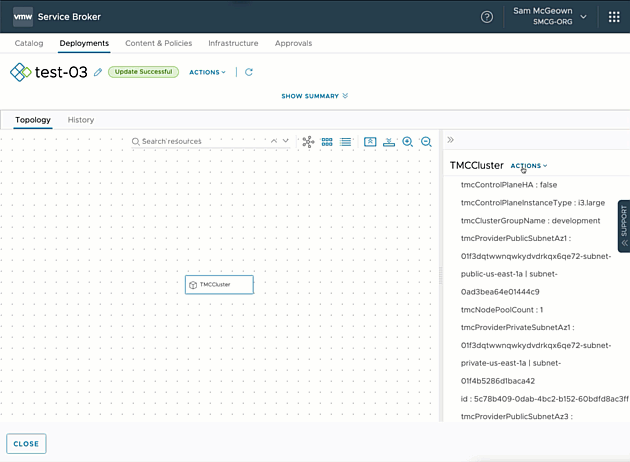Click the Update Successful status badge
This screenshot has height=462, width=630.
(x=143, y=72)
